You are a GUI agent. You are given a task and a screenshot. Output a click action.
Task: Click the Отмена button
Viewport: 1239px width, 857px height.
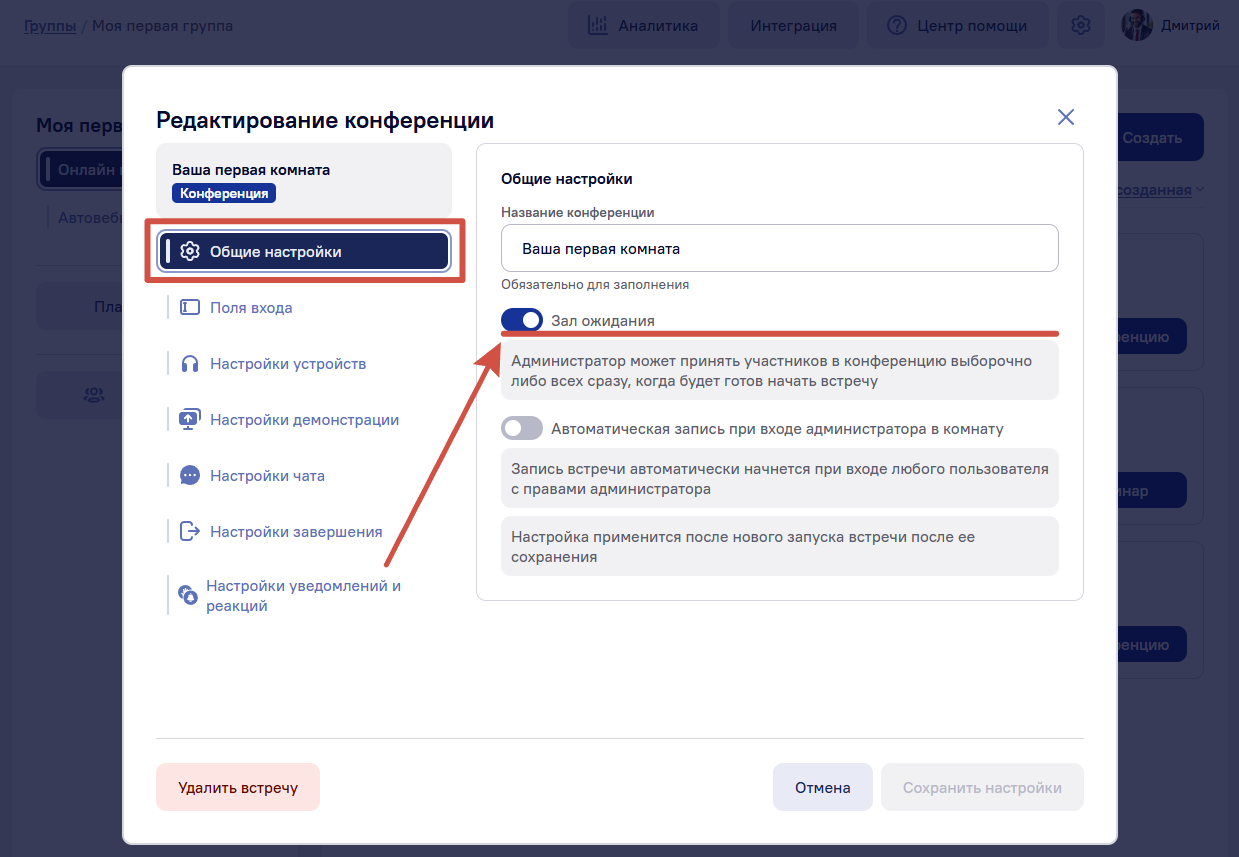(x=823, y=787)
